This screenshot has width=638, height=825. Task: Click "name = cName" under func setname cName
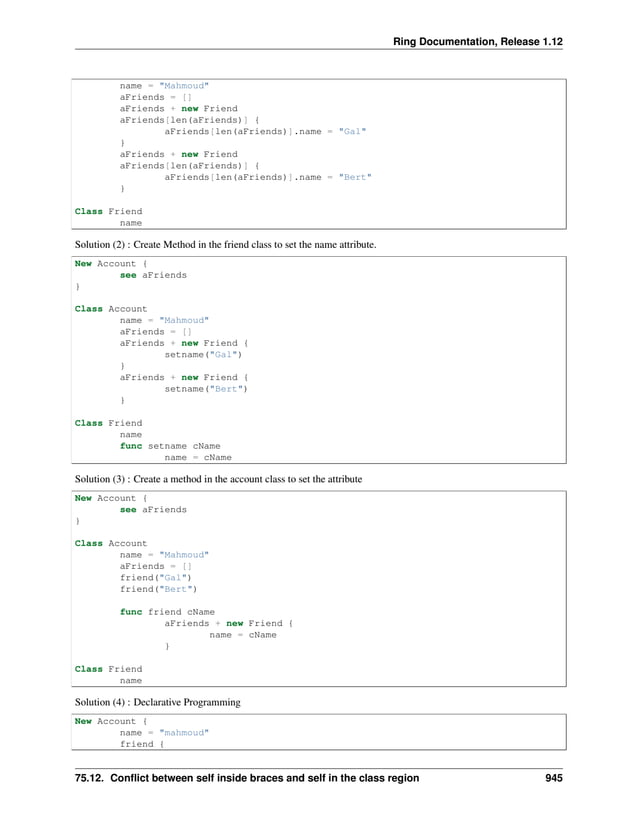pyautogui.click(x=198, y=457)
